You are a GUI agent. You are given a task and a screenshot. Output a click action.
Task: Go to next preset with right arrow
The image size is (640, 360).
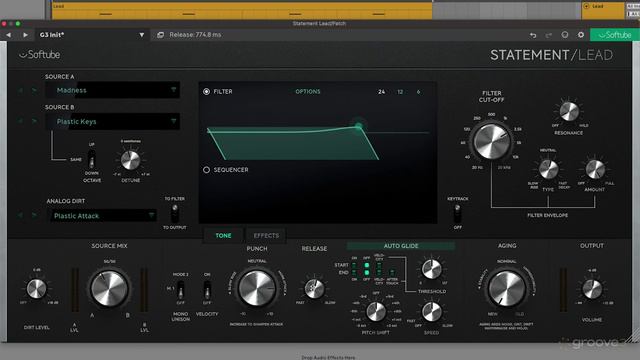pyautogui.click(x=25, y=35)
